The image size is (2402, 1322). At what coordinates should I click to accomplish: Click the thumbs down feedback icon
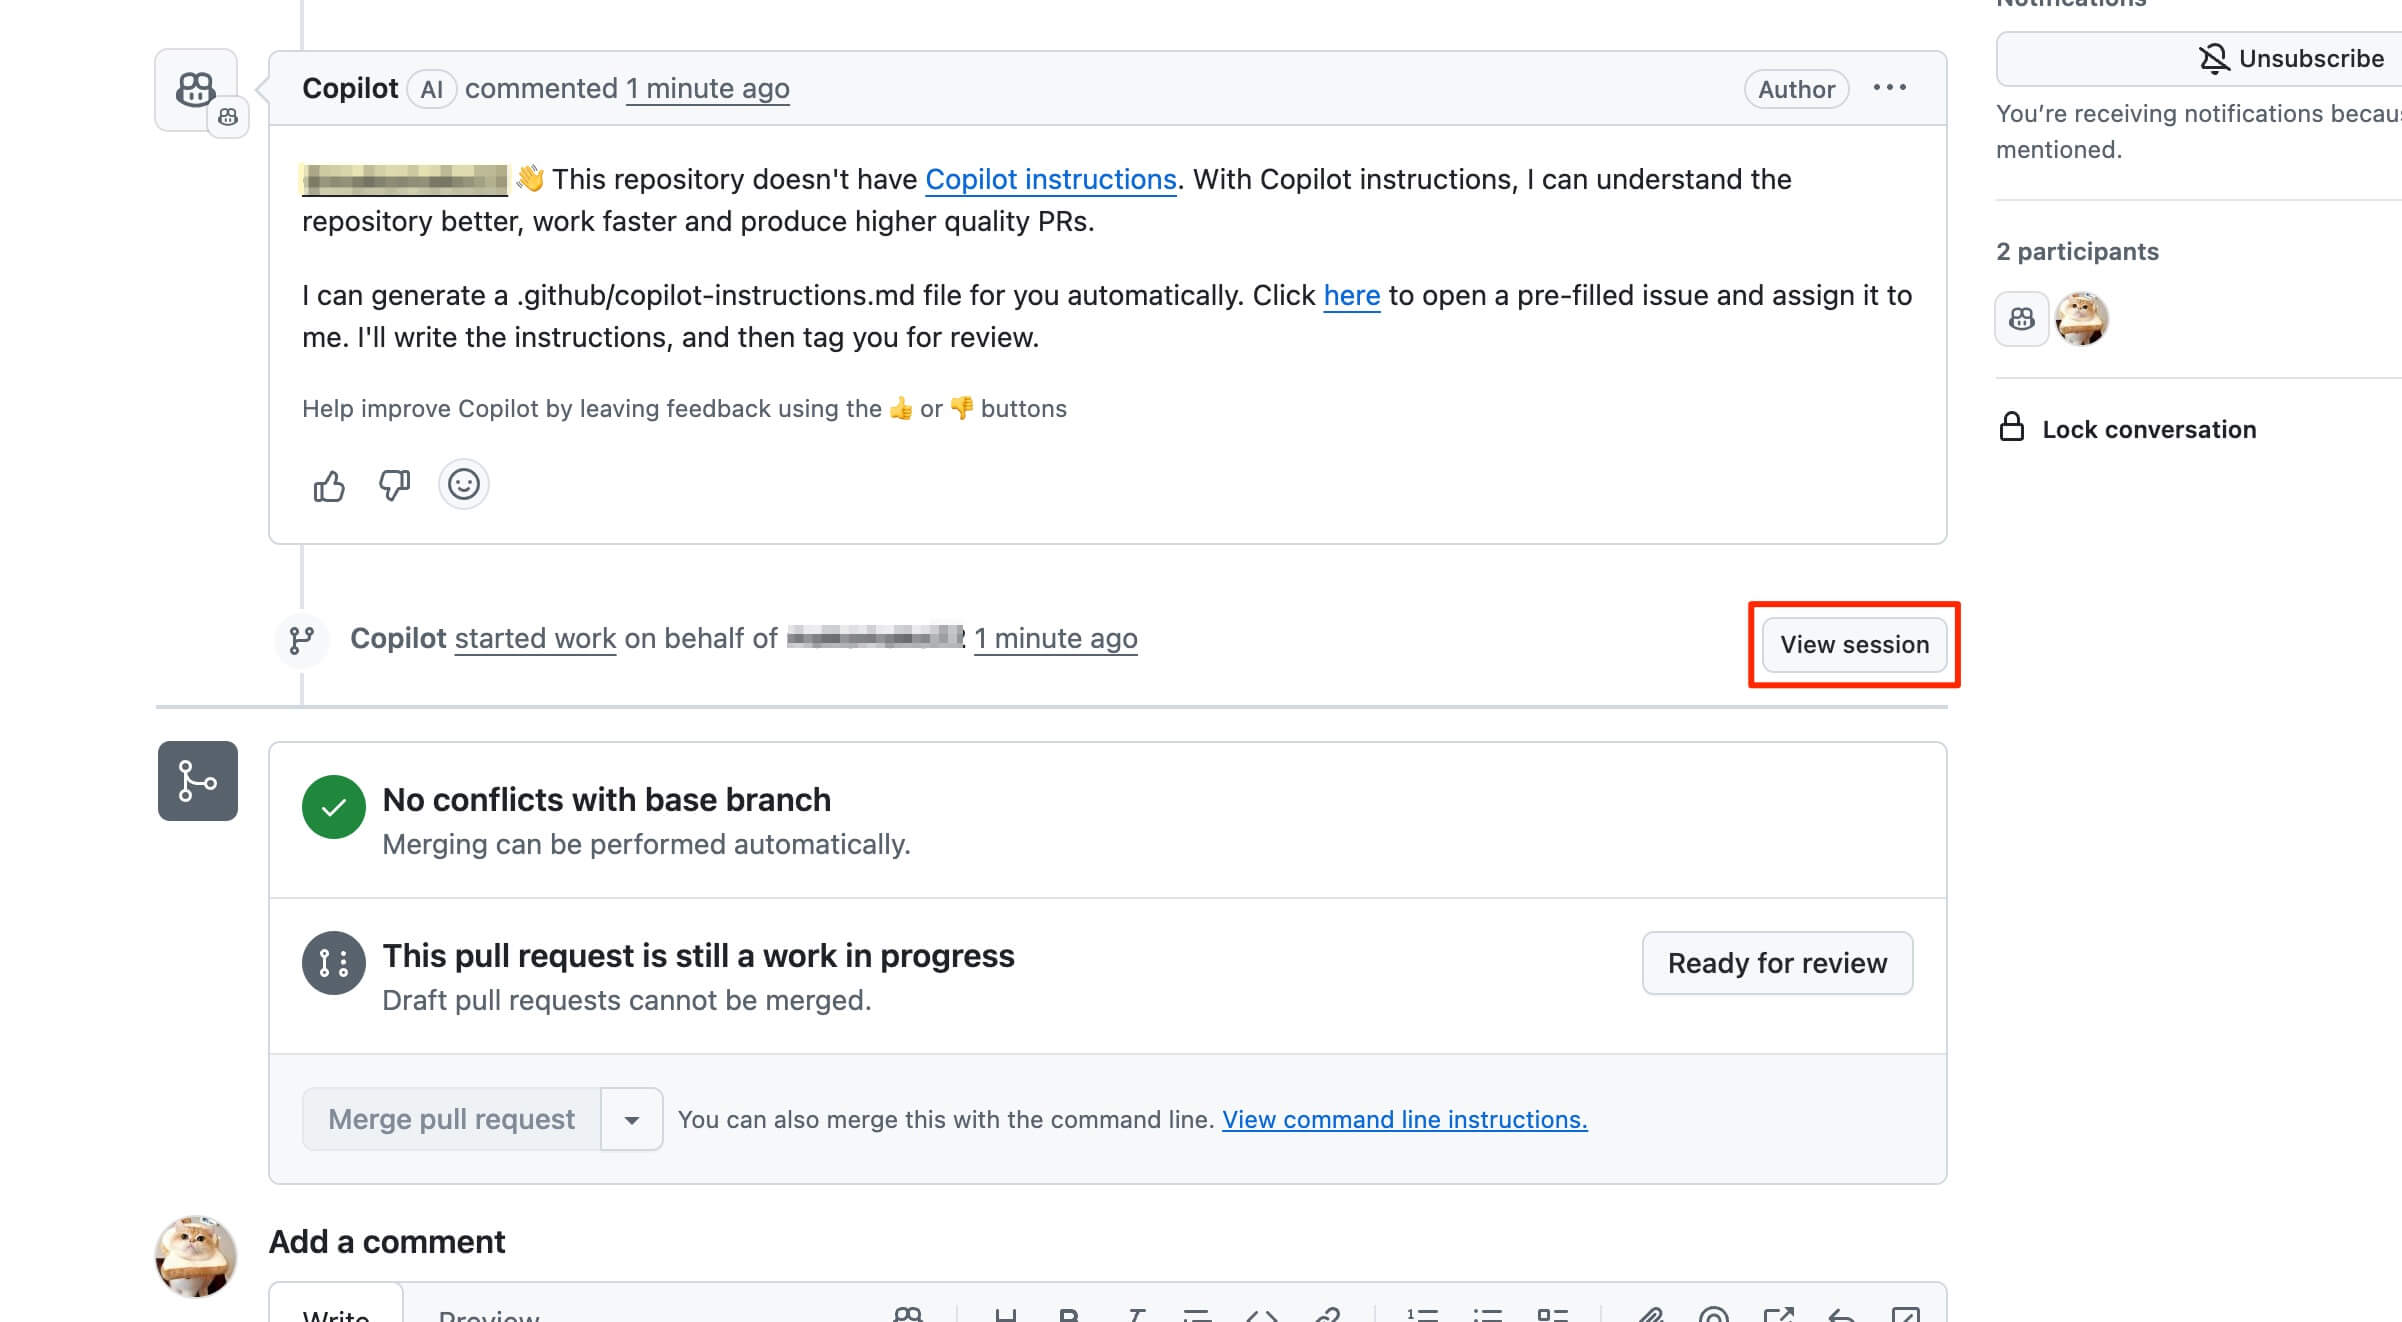point(394,486)
